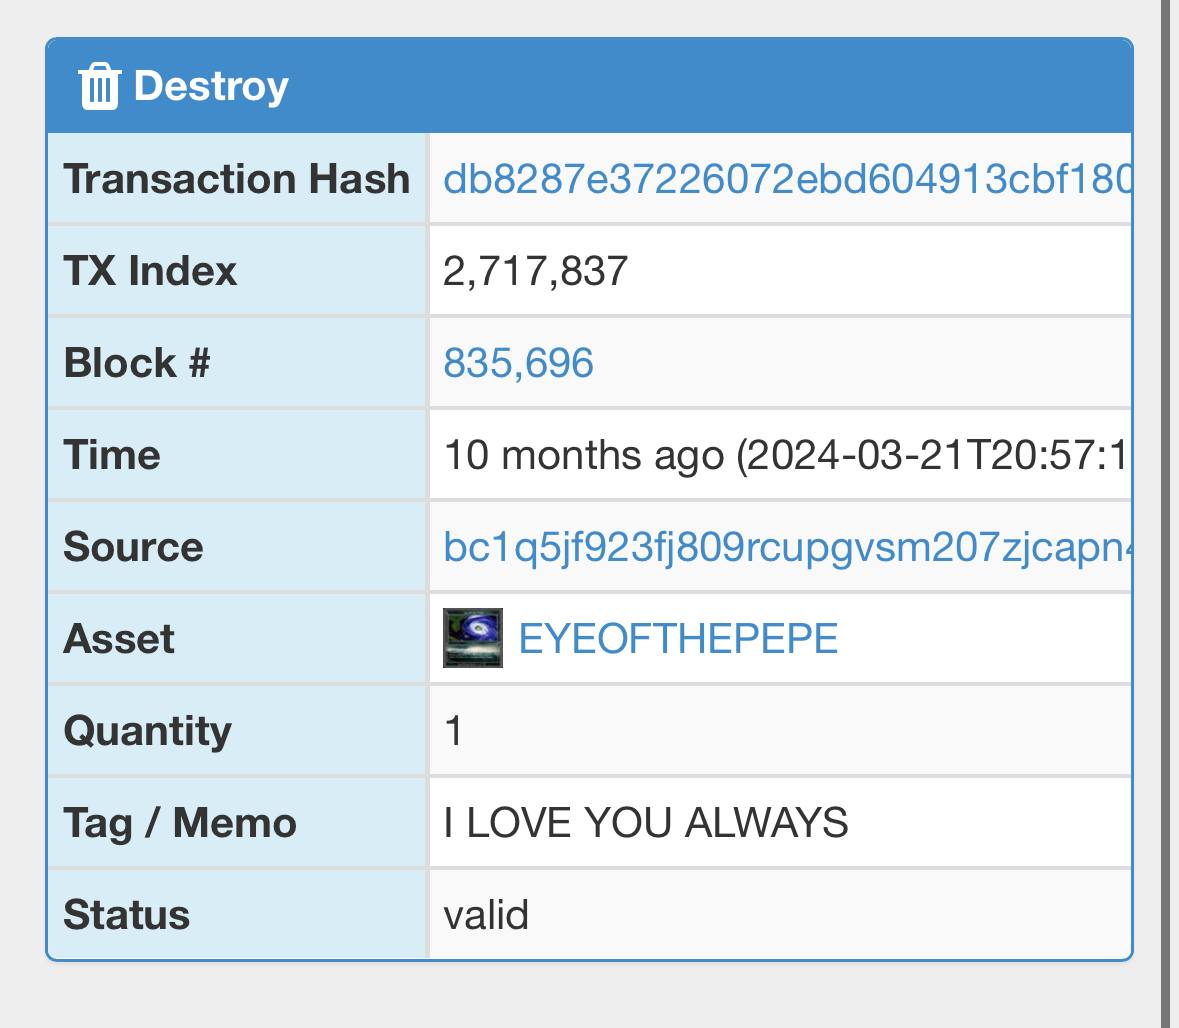
Task: Open the bc1q5jf923 source address link
Action: [x=787, y=547]
